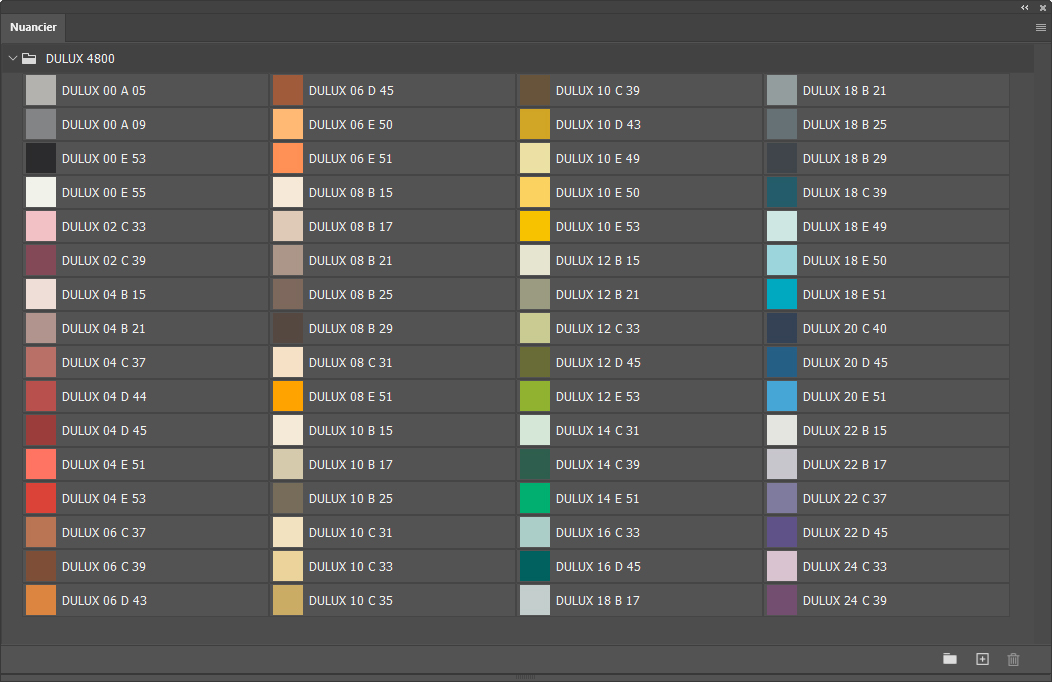The image size is (1052, 682).
Task: Choose the DULUX 18 E 51 cyan swatch
Action: tap(782, 295)
